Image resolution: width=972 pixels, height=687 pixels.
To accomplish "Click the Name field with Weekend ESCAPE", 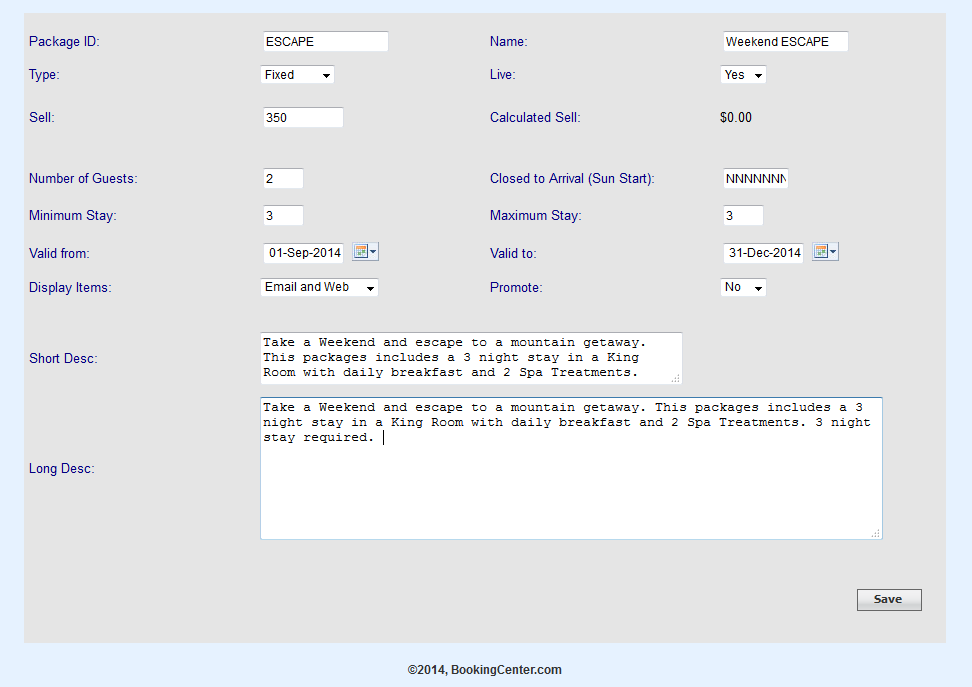I will click(785, 42).
